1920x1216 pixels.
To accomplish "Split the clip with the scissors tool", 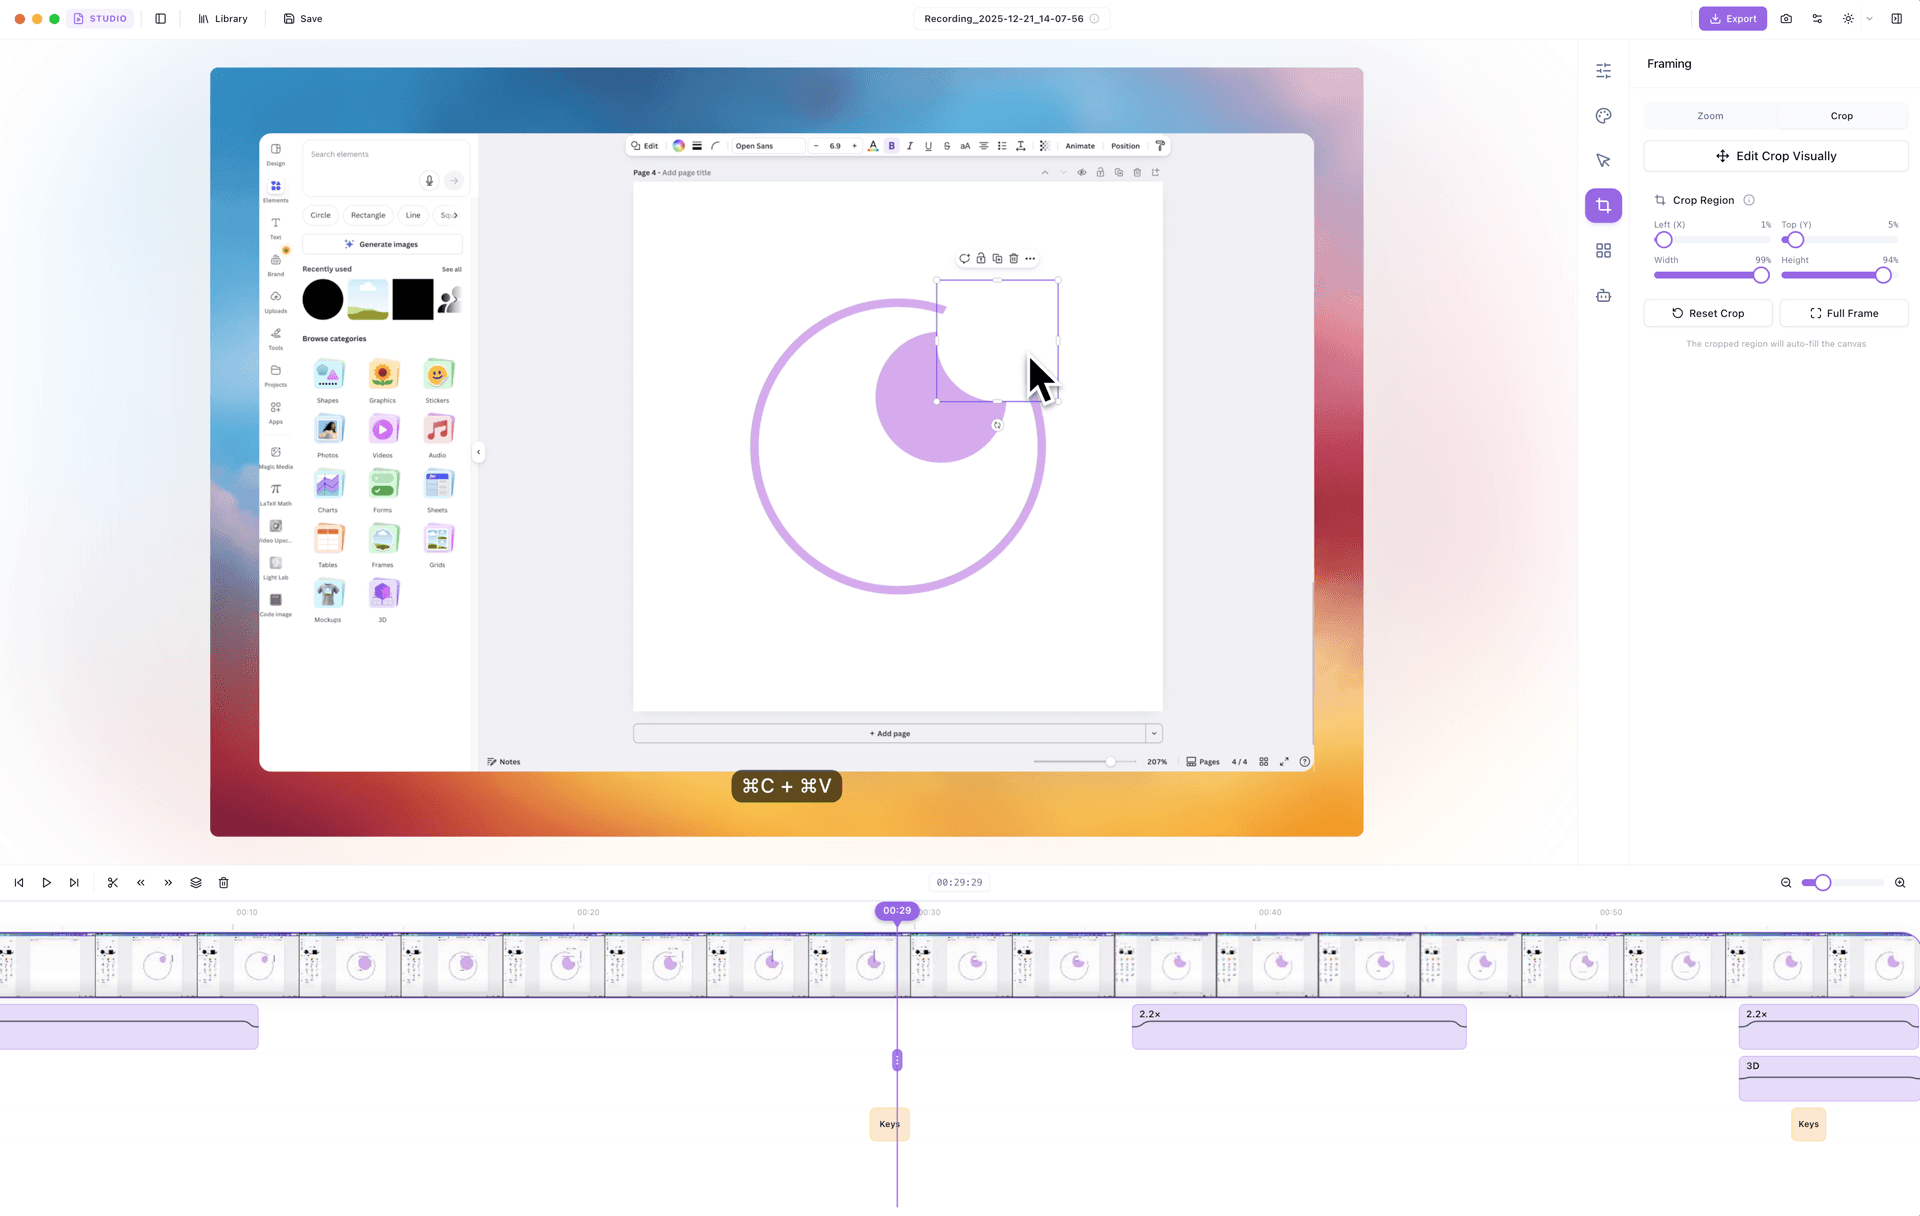I will point(112,883).
